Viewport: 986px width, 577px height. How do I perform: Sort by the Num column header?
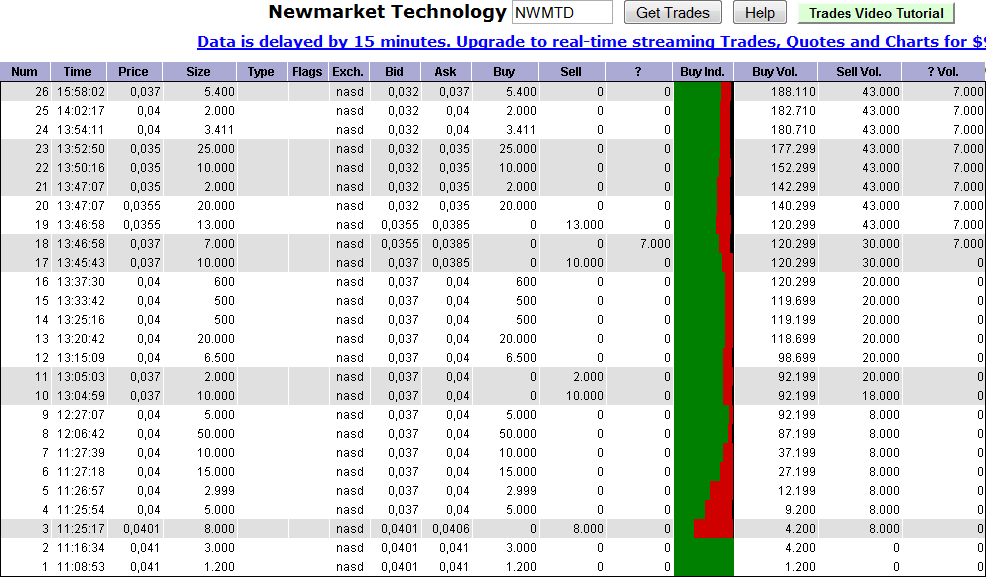coord(25,72)
